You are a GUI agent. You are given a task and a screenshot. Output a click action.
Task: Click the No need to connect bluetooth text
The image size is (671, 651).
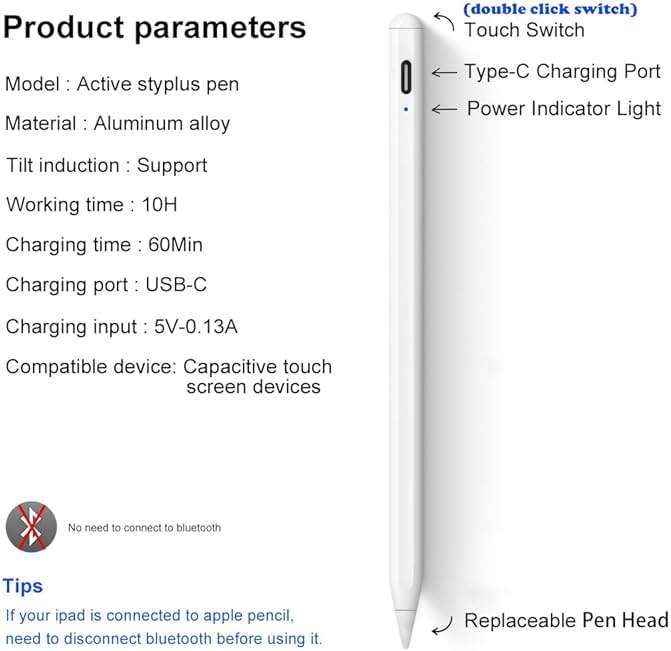pos(144,528)
